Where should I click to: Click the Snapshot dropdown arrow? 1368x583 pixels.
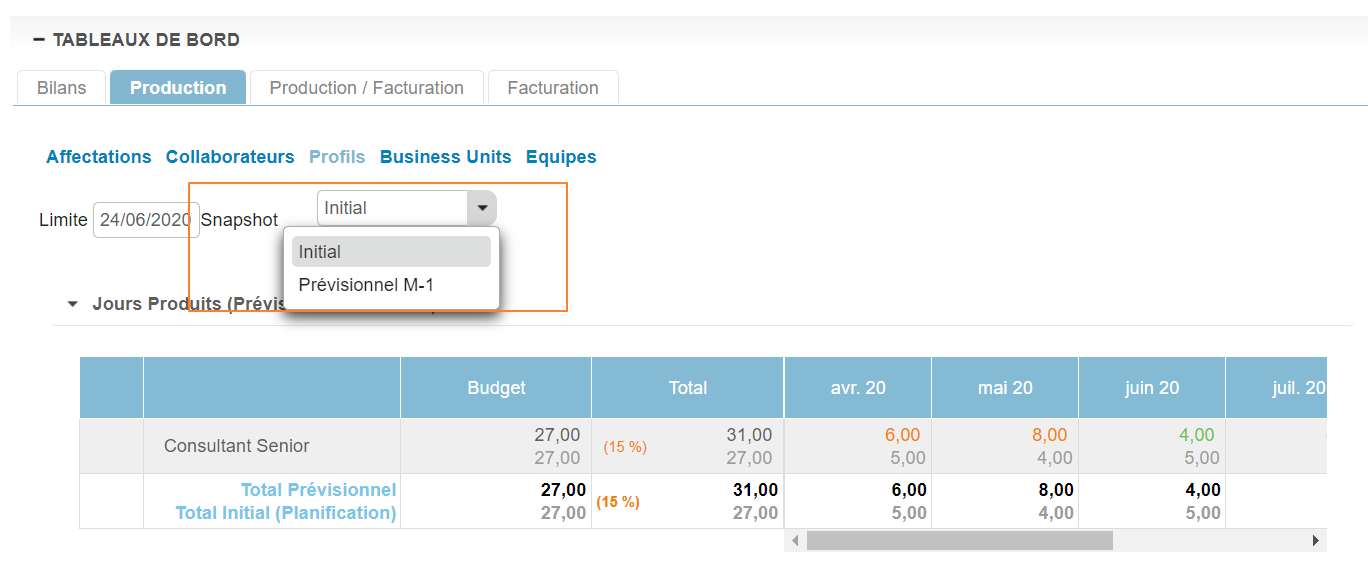(482, 208)
